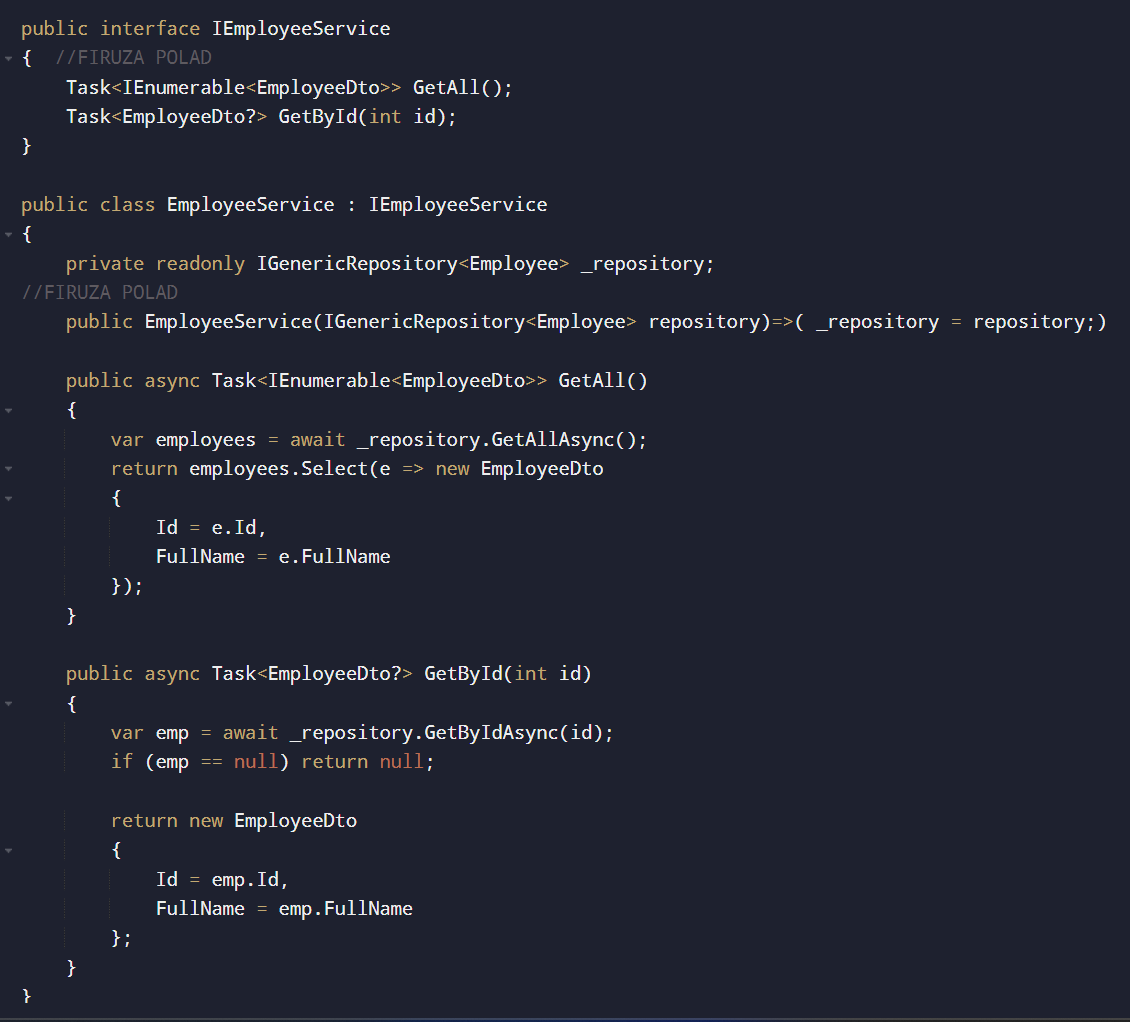This screenshot has width=1130, height=1022.
Task: Click the EmployeeService constructor name
Action: tap(228, 322)
